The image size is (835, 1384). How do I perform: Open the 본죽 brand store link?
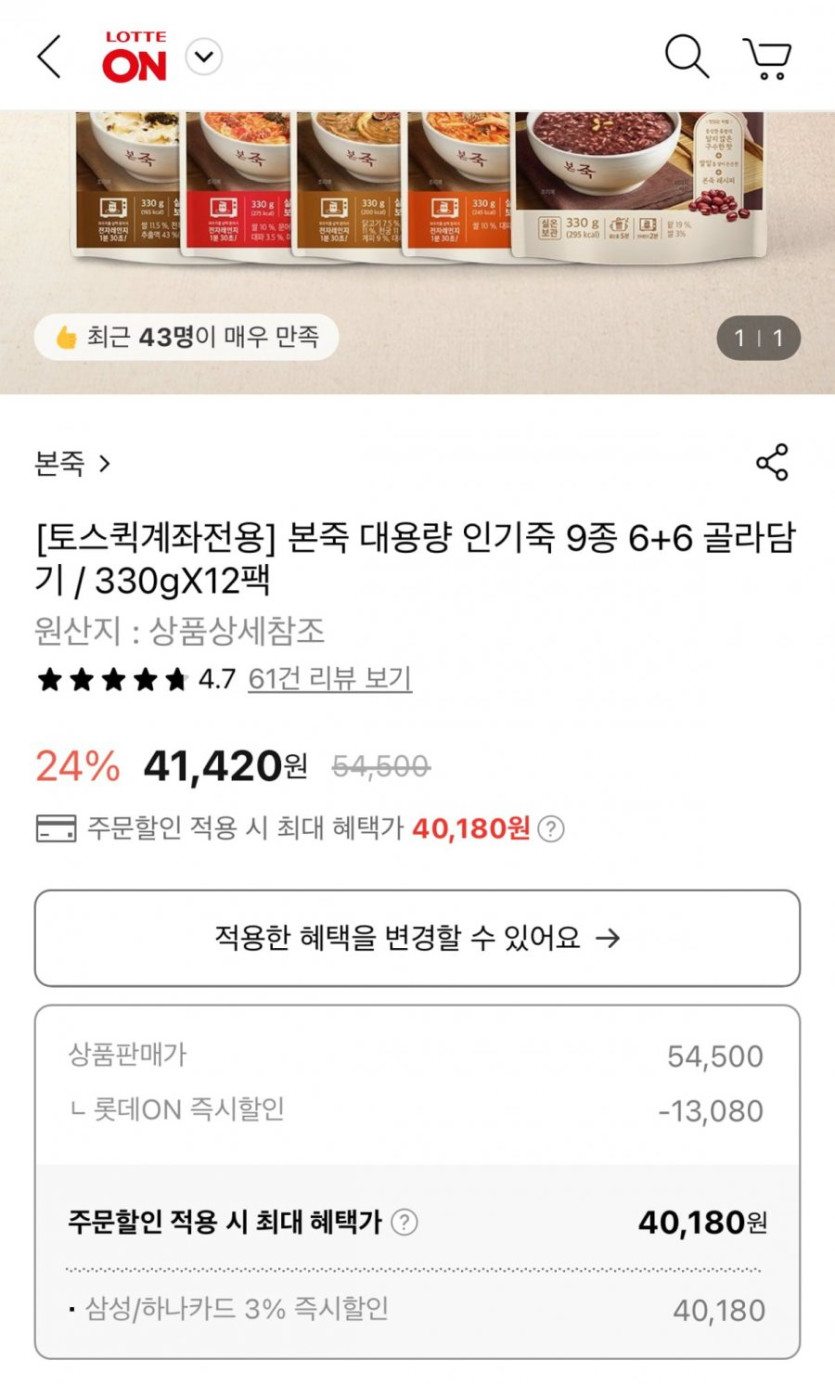point(72,464)
